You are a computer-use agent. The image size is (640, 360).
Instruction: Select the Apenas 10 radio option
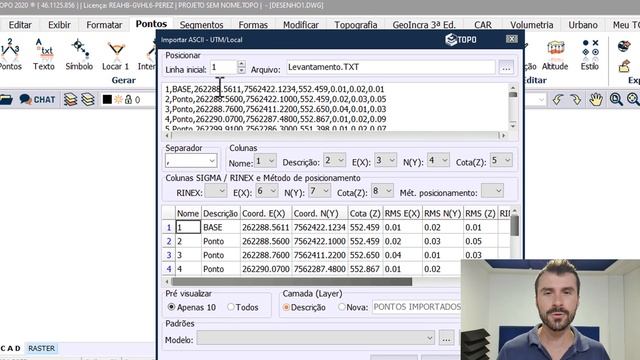tap(172, 307)
